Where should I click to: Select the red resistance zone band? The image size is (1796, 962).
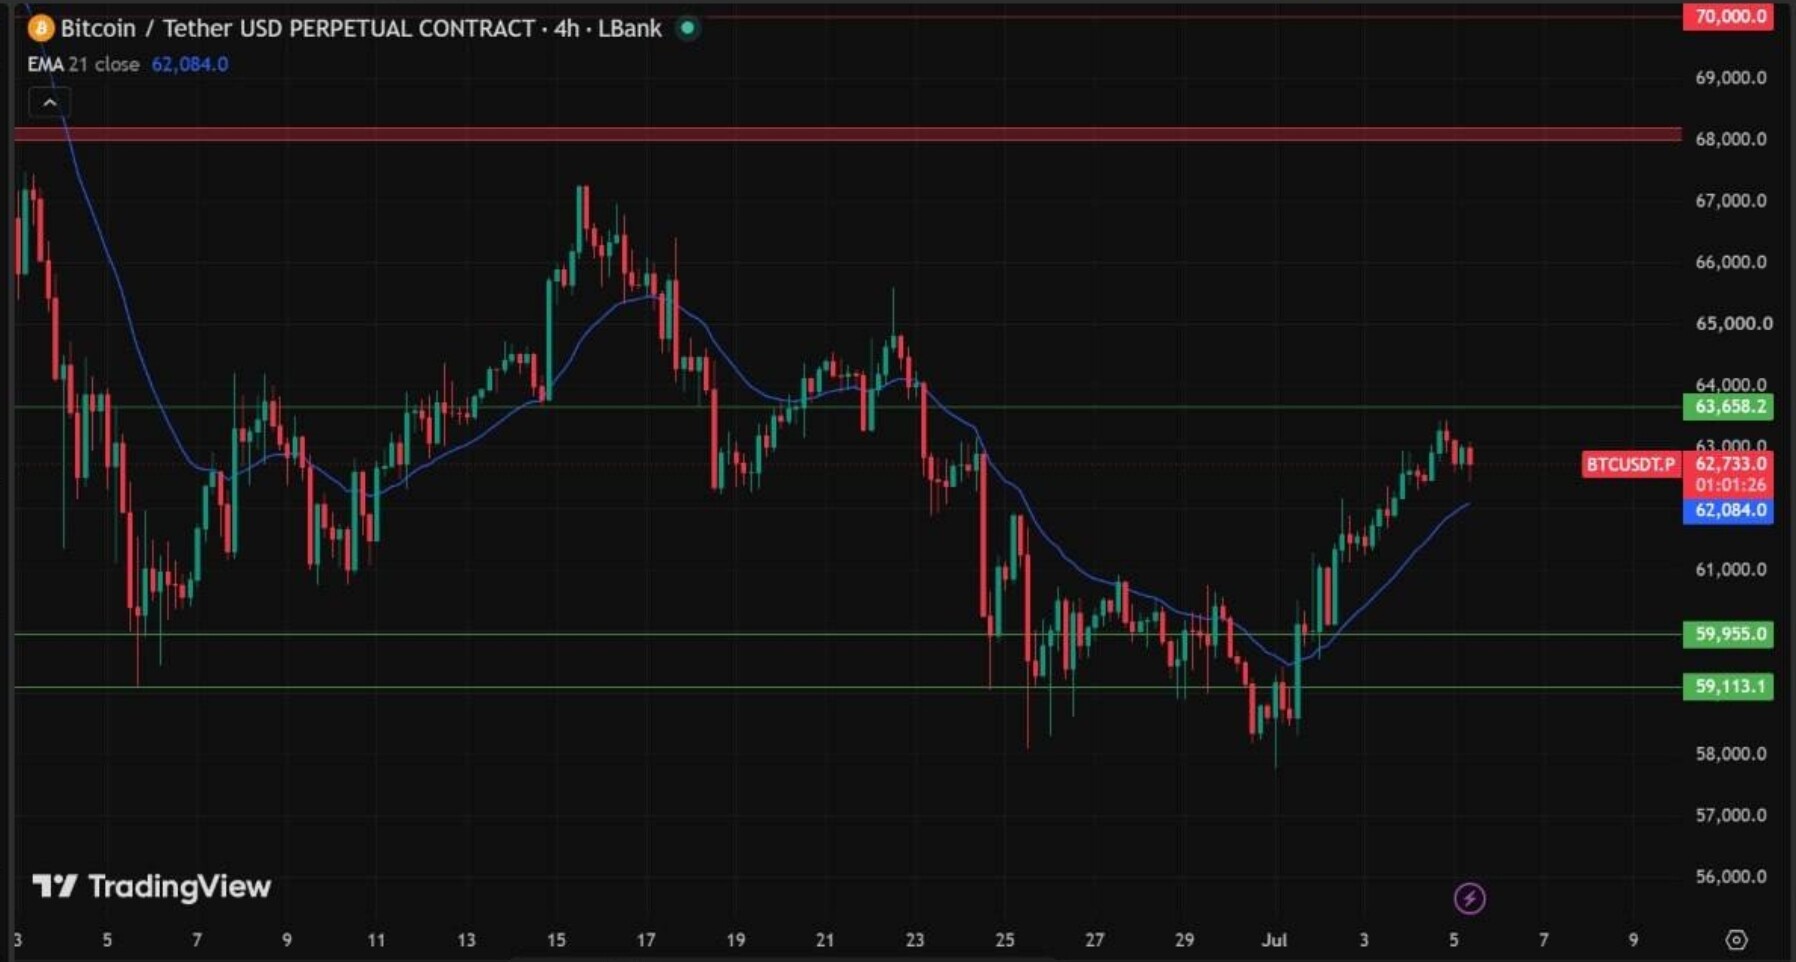click(x=848, y=134)
